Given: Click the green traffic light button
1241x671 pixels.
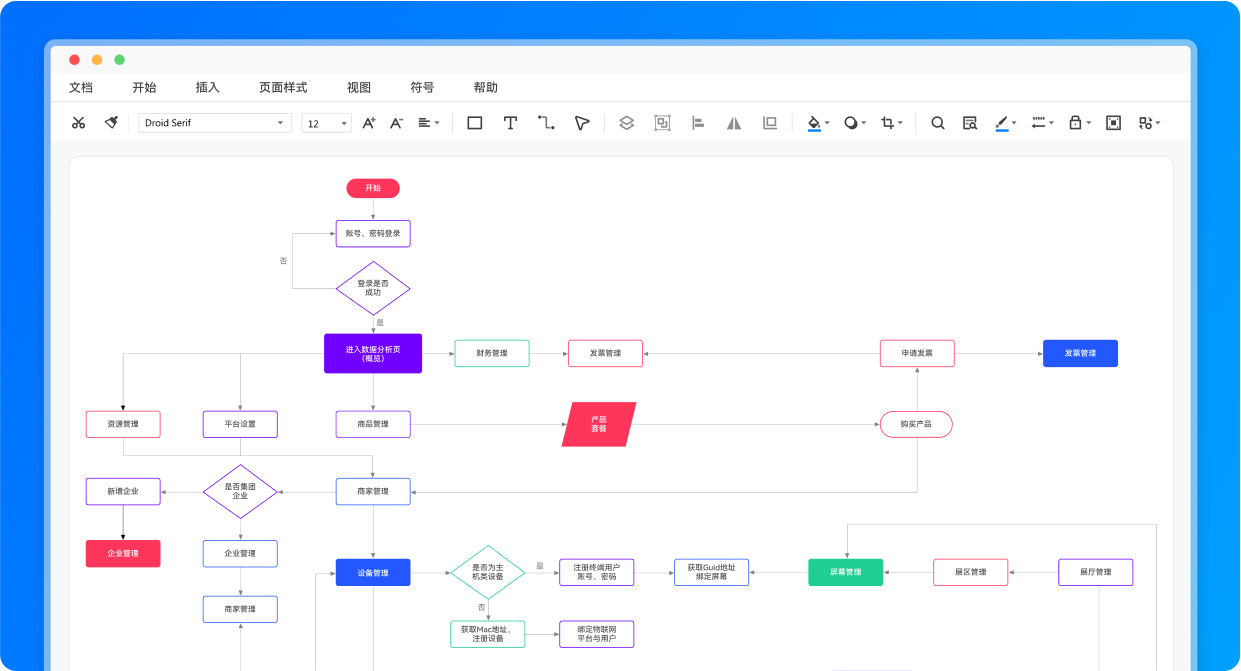Looking at the screenshot, I should pyautogui.click(x=120, y=60).
